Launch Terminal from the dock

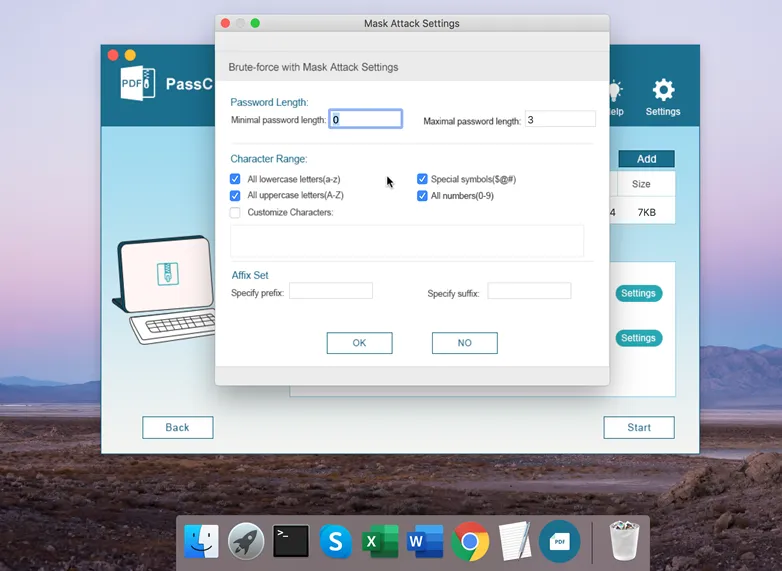click(291, 541)
